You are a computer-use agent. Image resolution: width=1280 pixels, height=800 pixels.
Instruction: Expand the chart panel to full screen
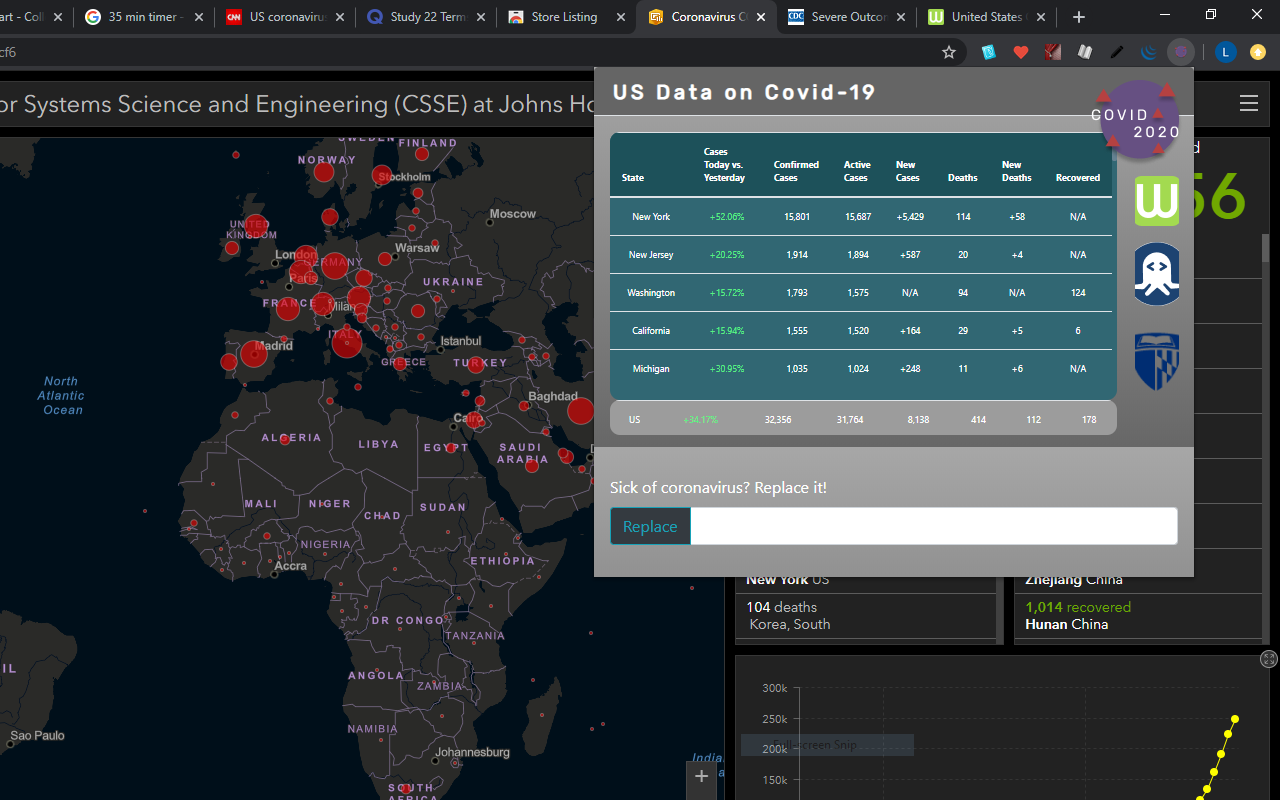point(1269,659)
